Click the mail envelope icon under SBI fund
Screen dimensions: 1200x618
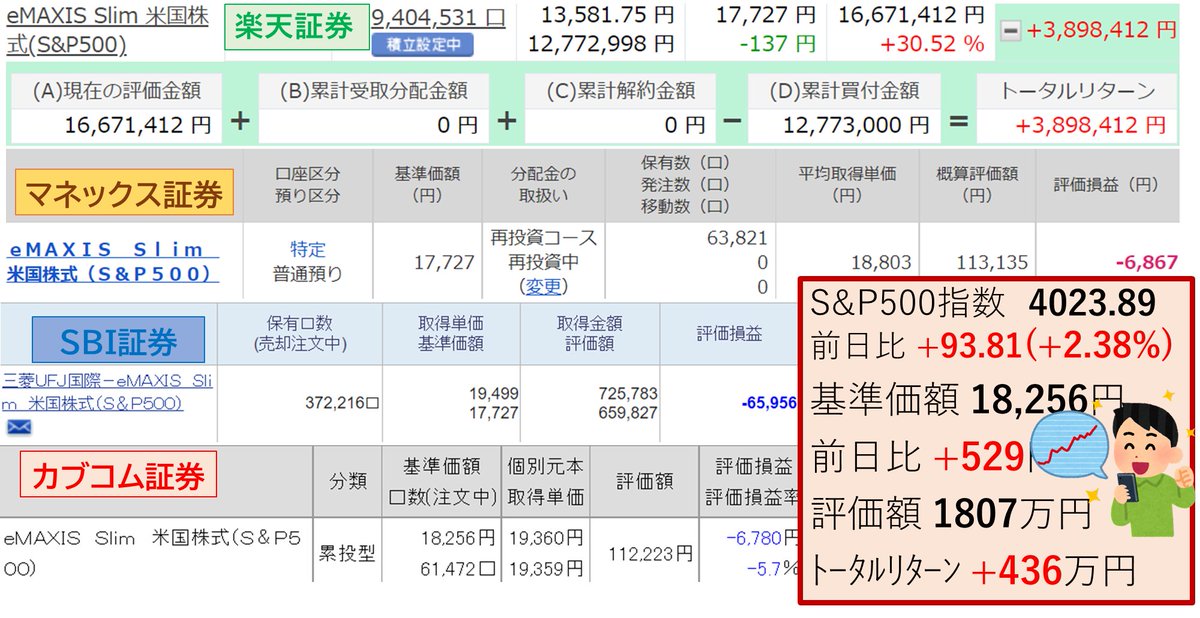tap(19, 427)
